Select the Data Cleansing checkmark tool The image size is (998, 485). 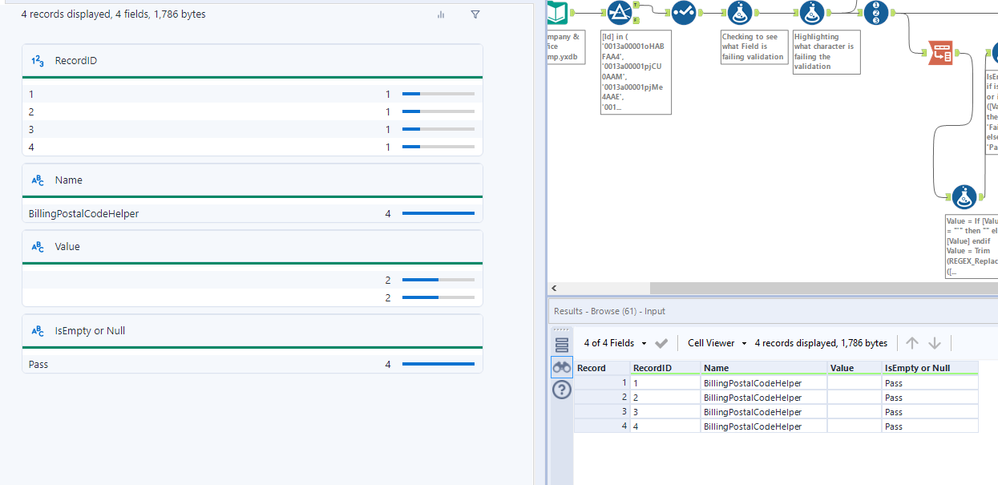(x=684, y=12)
